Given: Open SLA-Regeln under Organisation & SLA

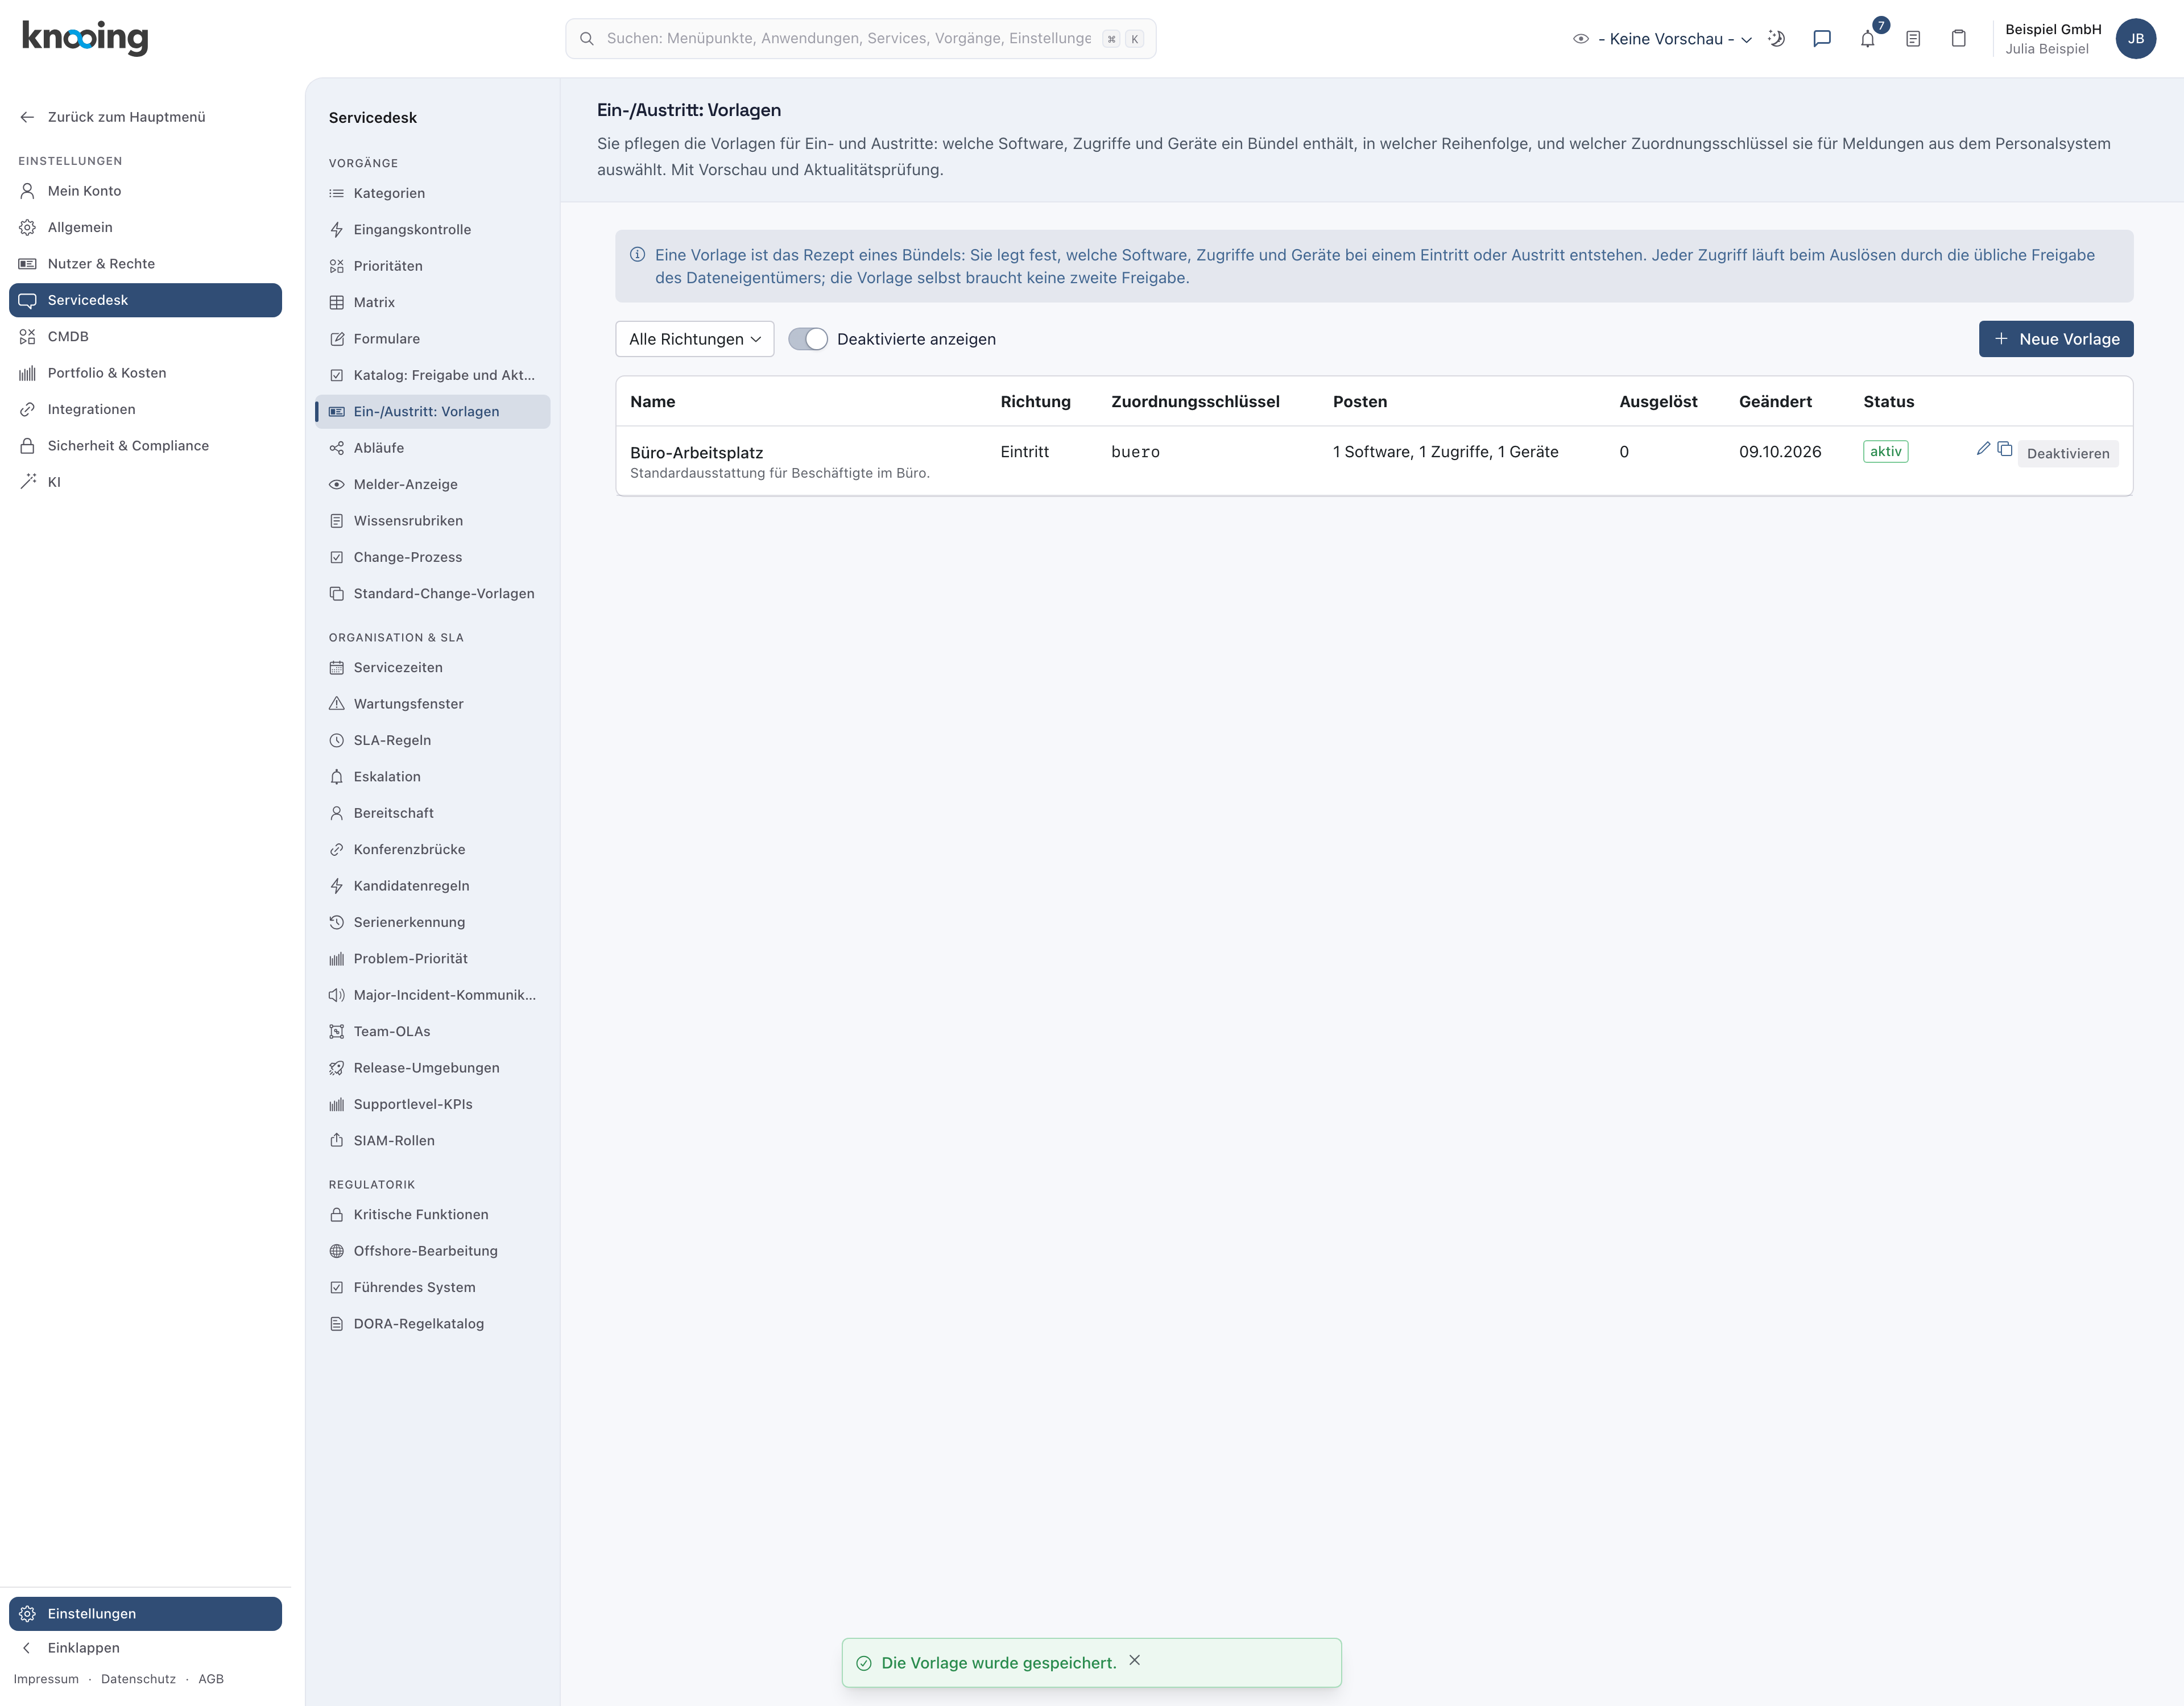Looking at the screenshot, I should click(x=433, y=740).
